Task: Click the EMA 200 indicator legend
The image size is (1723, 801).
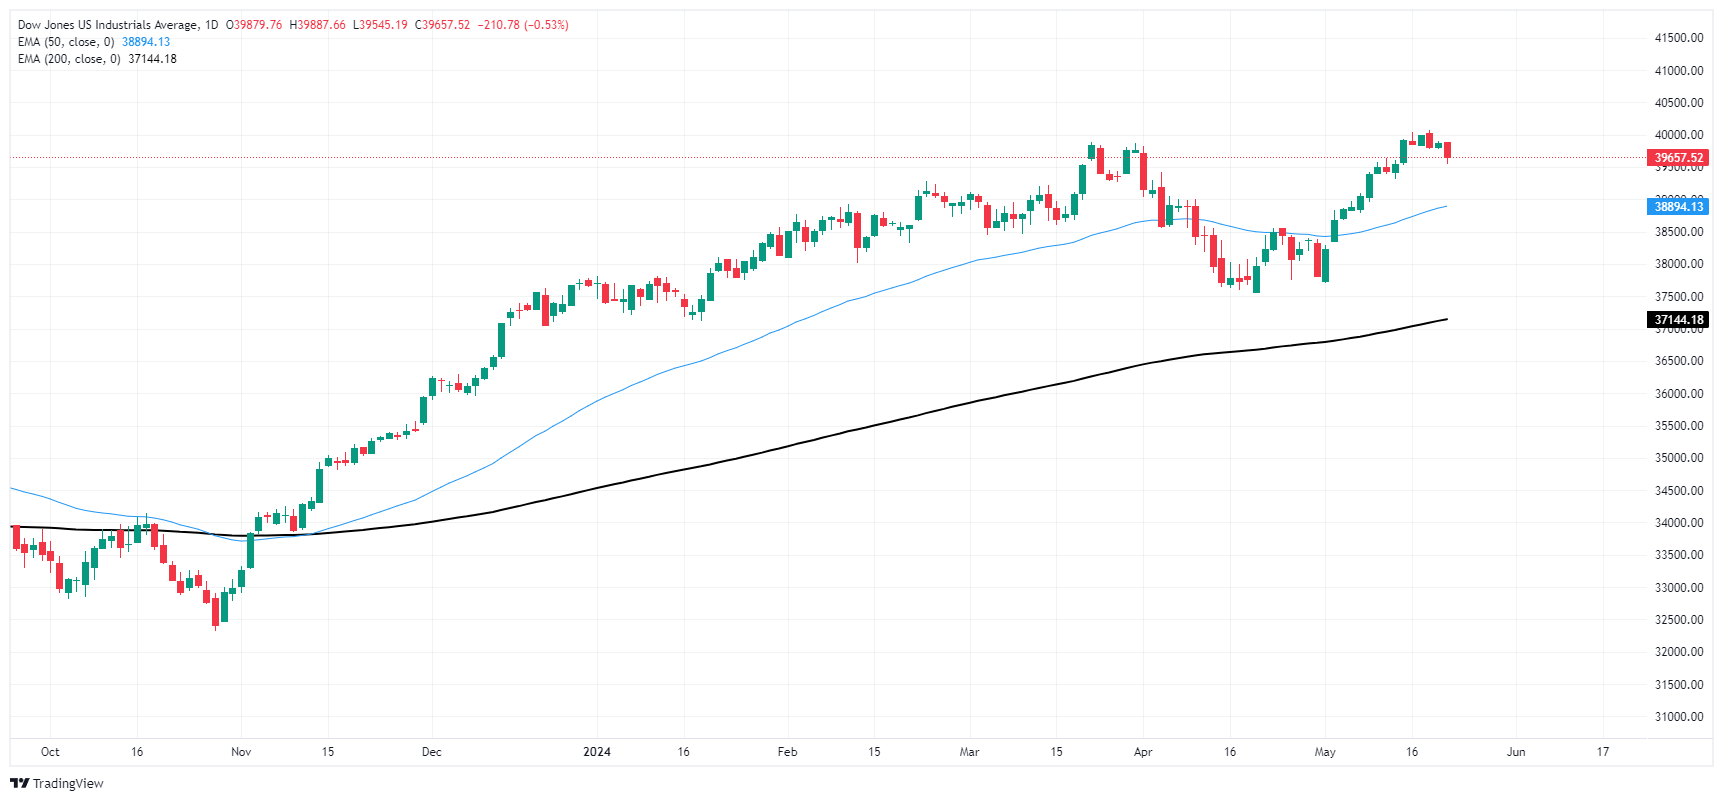Action: tap(69, 59)
